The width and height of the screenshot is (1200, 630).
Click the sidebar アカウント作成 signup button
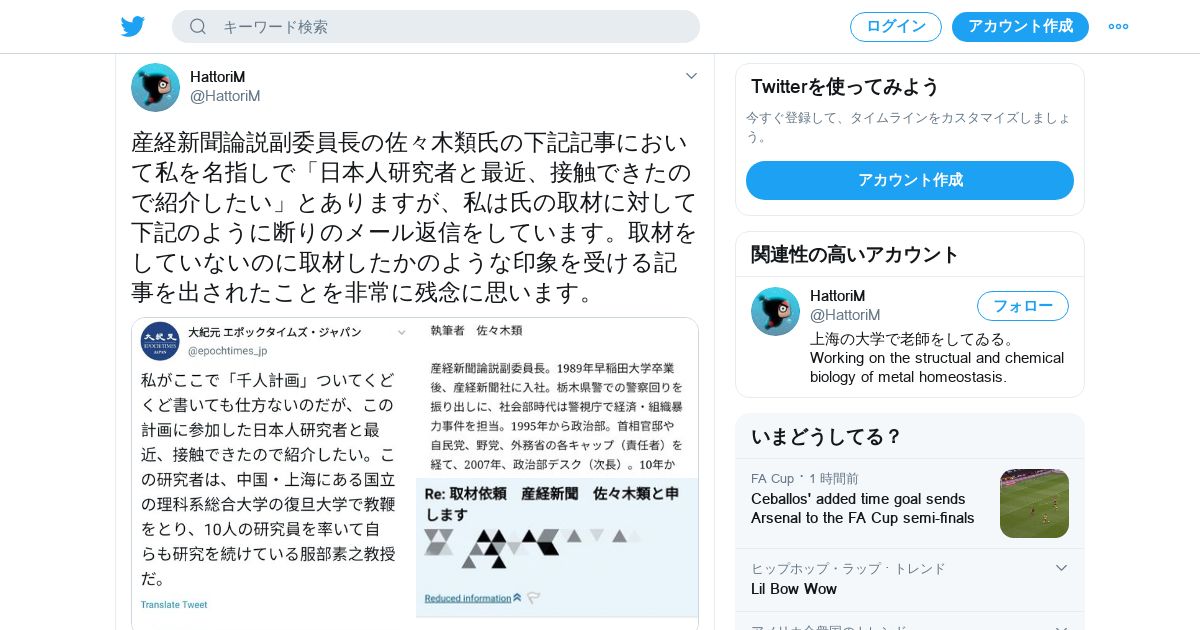(910, 180)
